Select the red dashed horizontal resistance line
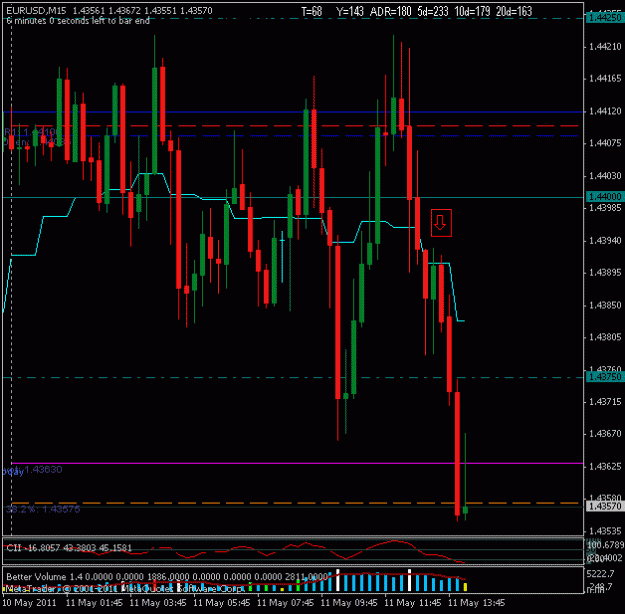 [x=293, y=126]
